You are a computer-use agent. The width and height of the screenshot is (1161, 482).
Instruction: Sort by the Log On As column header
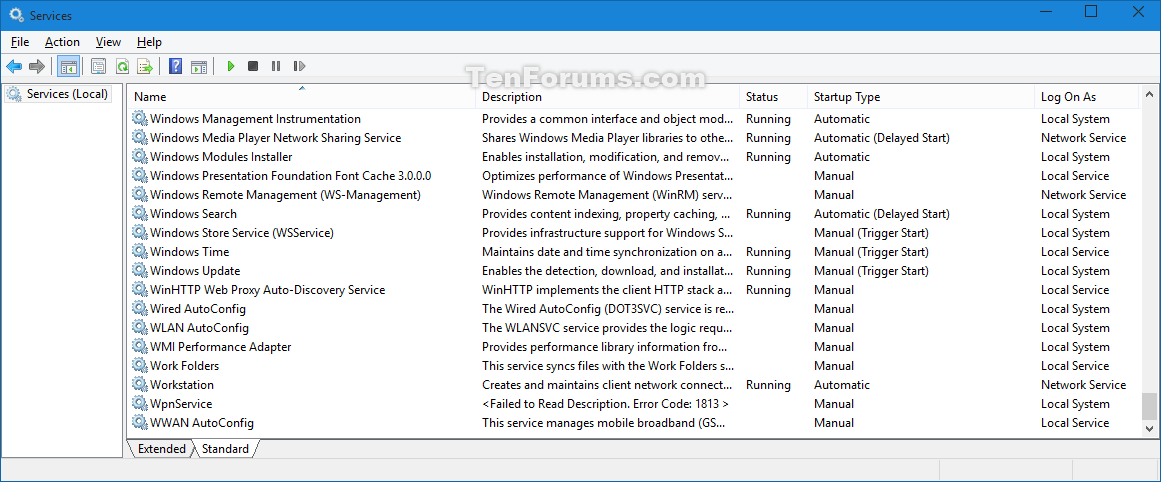(x=1086, y=97)
